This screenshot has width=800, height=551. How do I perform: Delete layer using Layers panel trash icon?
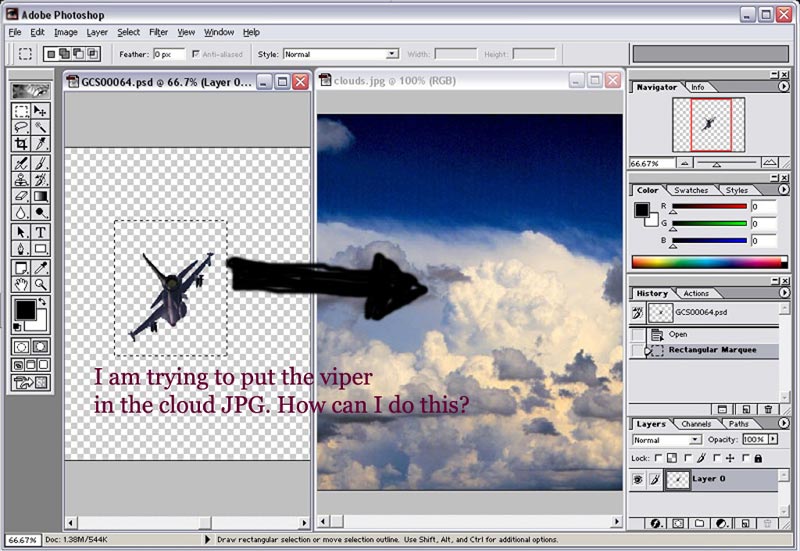pyautogui.click(x=767, y=523)
